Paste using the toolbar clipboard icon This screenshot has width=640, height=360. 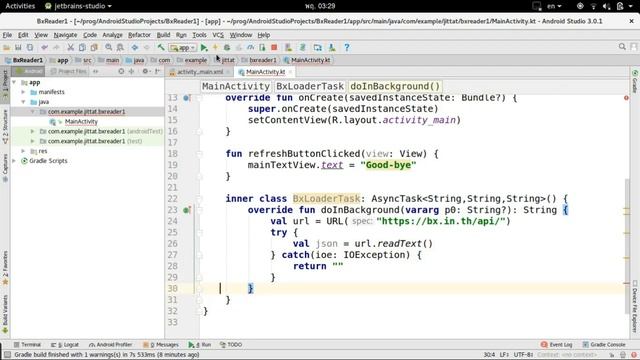pyautogui.click(x=94, y=48)
